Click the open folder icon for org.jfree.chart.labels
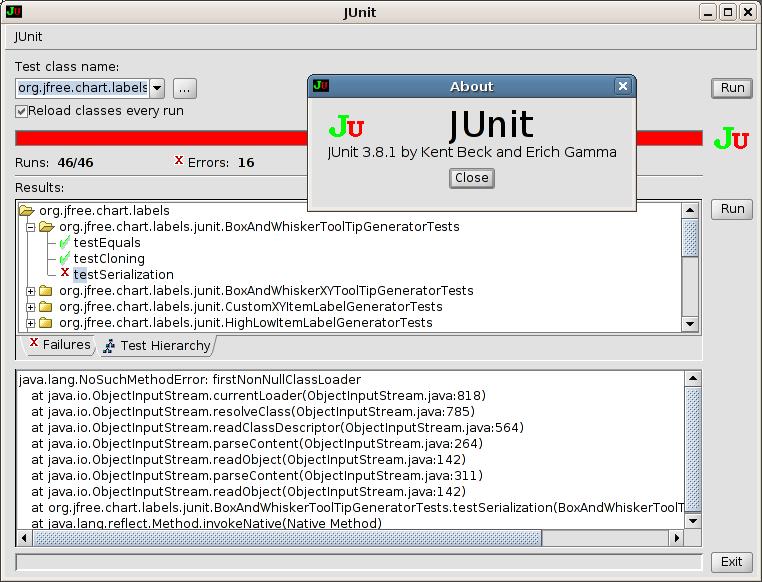The width and height of the screenshot is (762, 582). [27, 210]
